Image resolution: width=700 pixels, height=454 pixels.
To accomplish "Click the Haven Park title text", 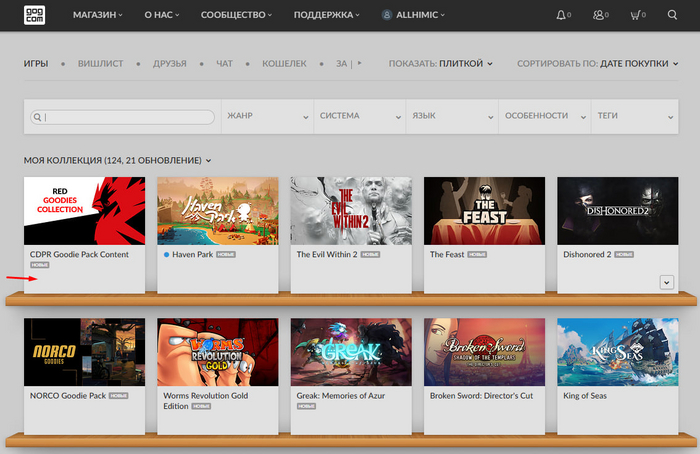I will 192,254.
